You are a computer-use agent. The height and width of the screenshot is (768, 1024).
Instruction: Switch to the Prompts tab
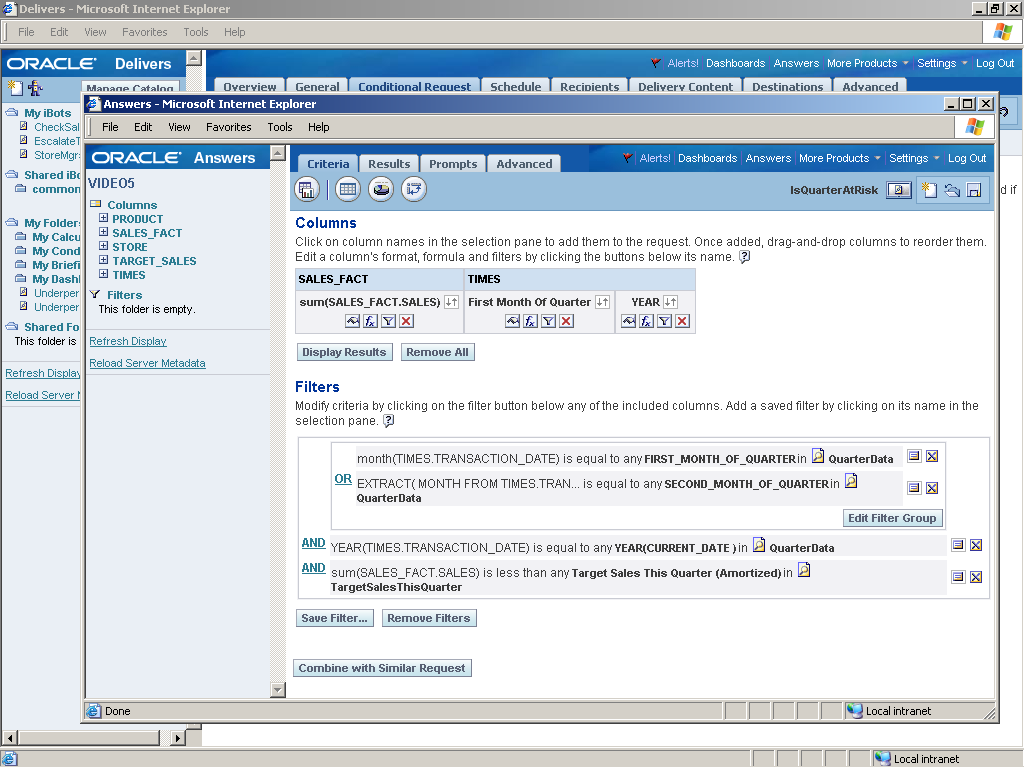pos(453,164)
